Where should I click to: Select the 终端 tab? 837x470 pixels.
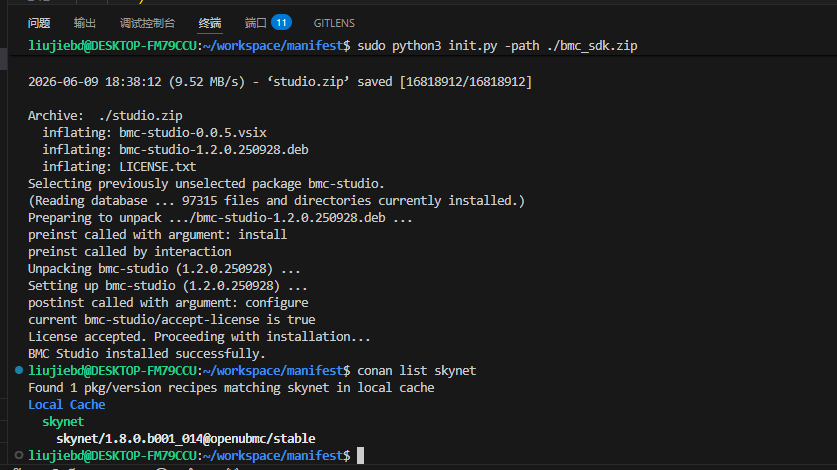[x=210, y=23]
